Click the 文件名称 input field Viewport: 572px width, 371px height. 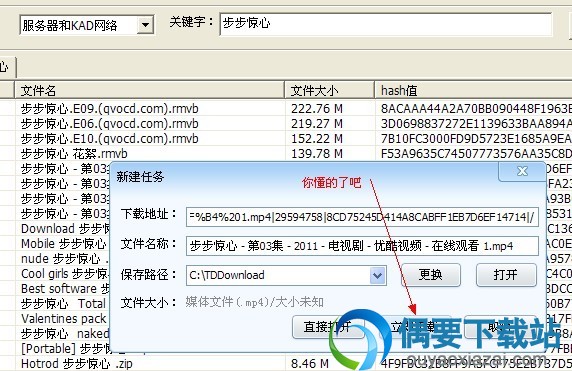click(362, 246)
